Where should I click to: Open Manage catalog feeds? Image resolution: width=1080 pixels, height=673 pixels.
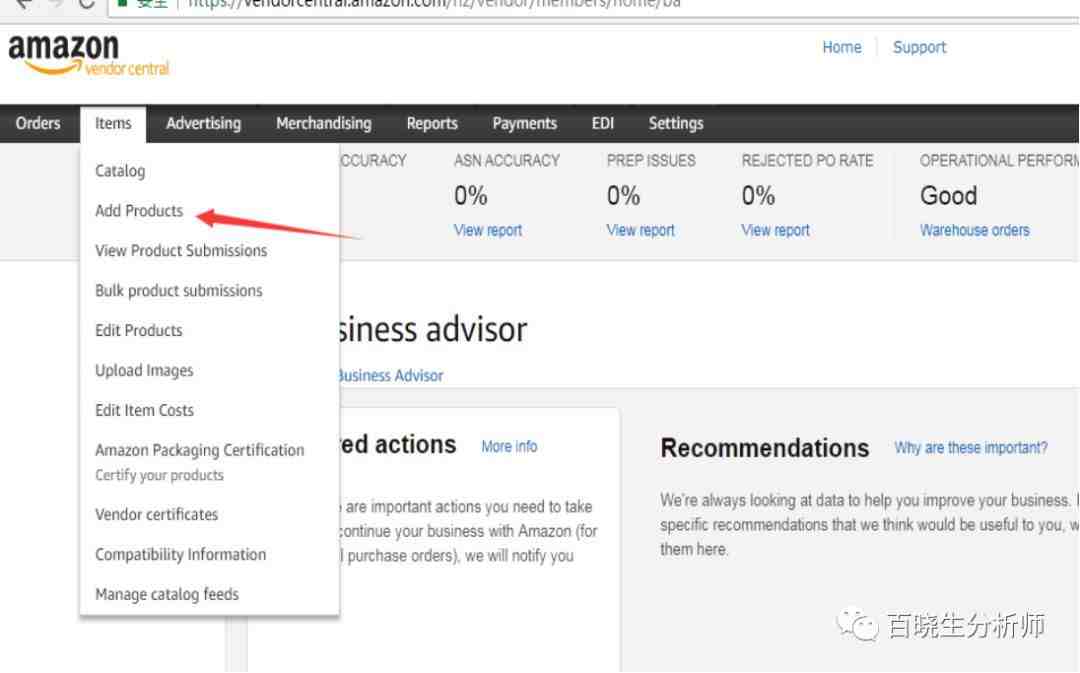click(x=167, y=594)
